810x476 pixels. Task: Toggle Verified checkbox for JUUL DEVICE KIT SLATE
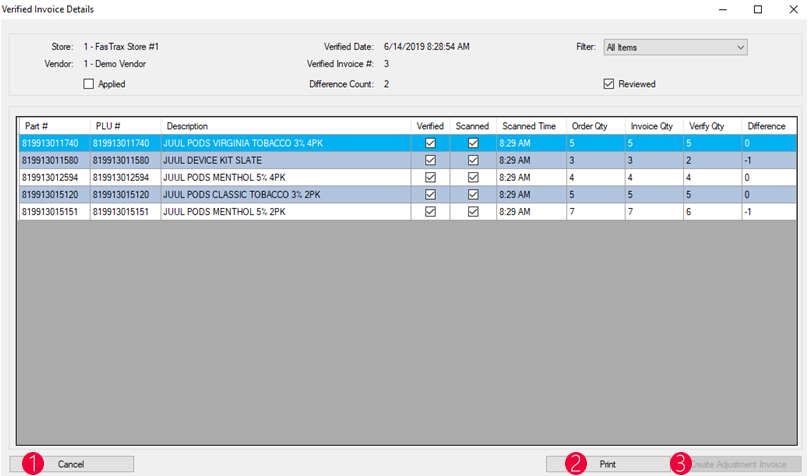430,160
